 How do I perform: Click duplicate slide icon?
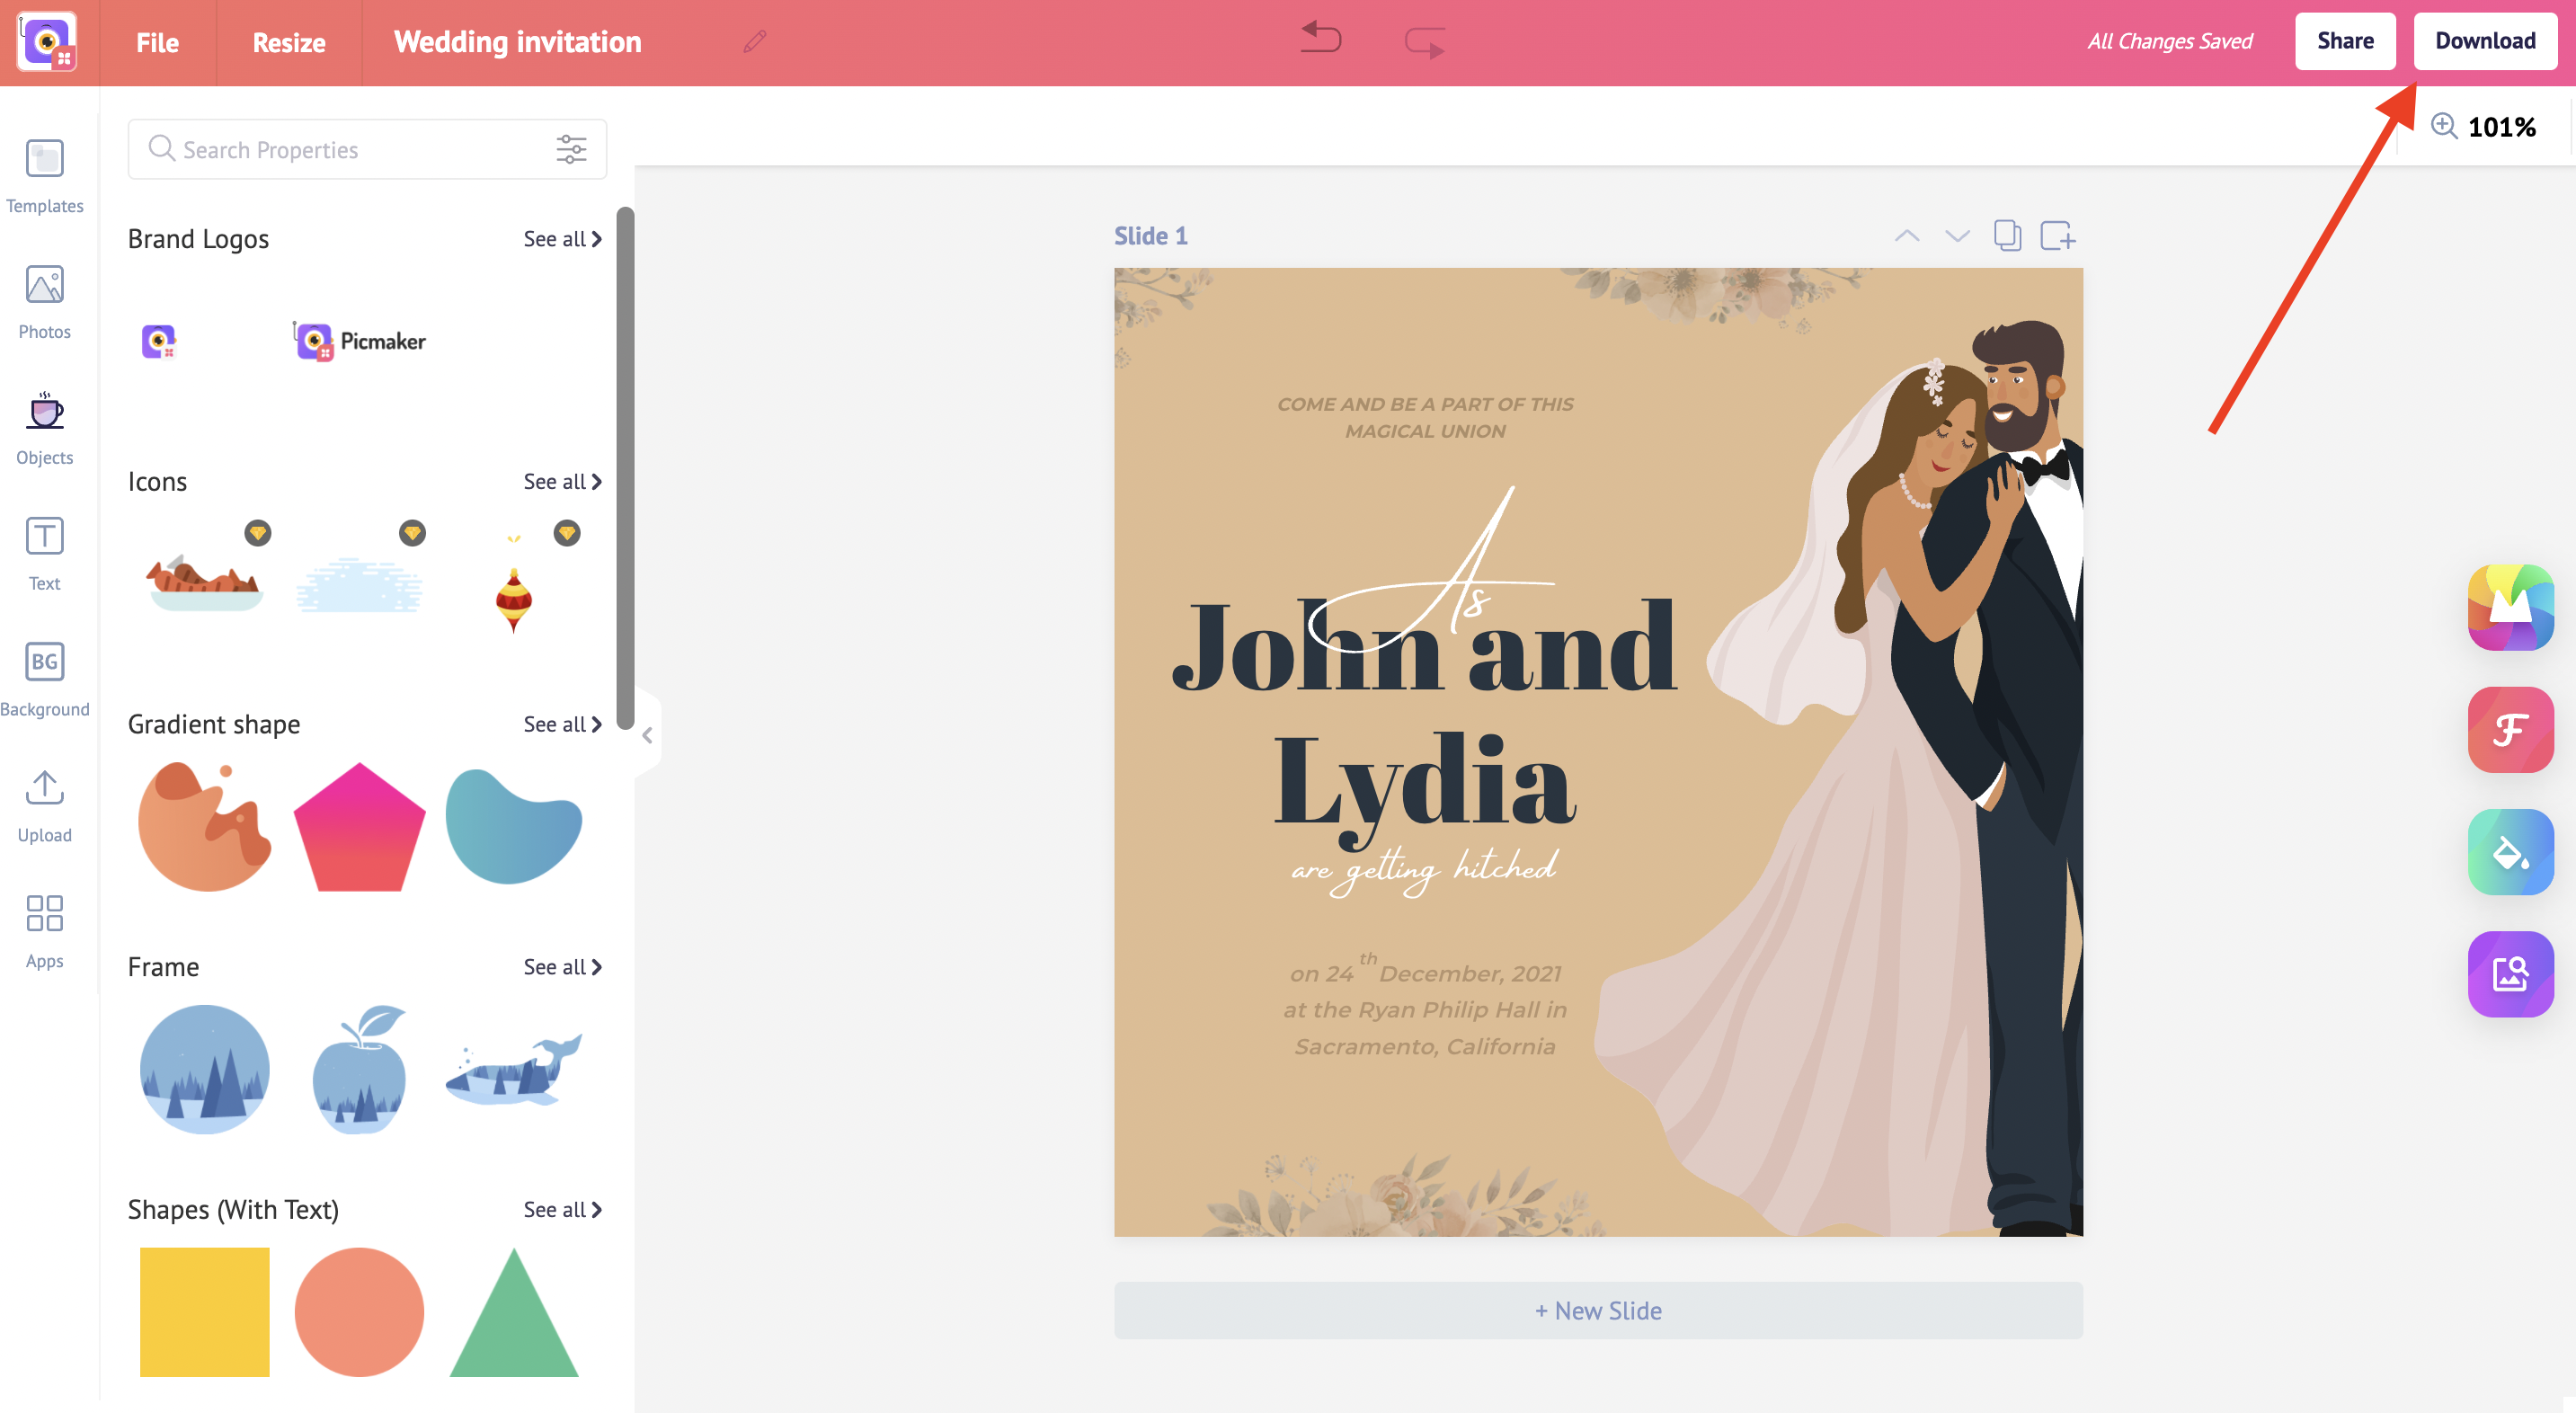click(x=2005, y=235)
